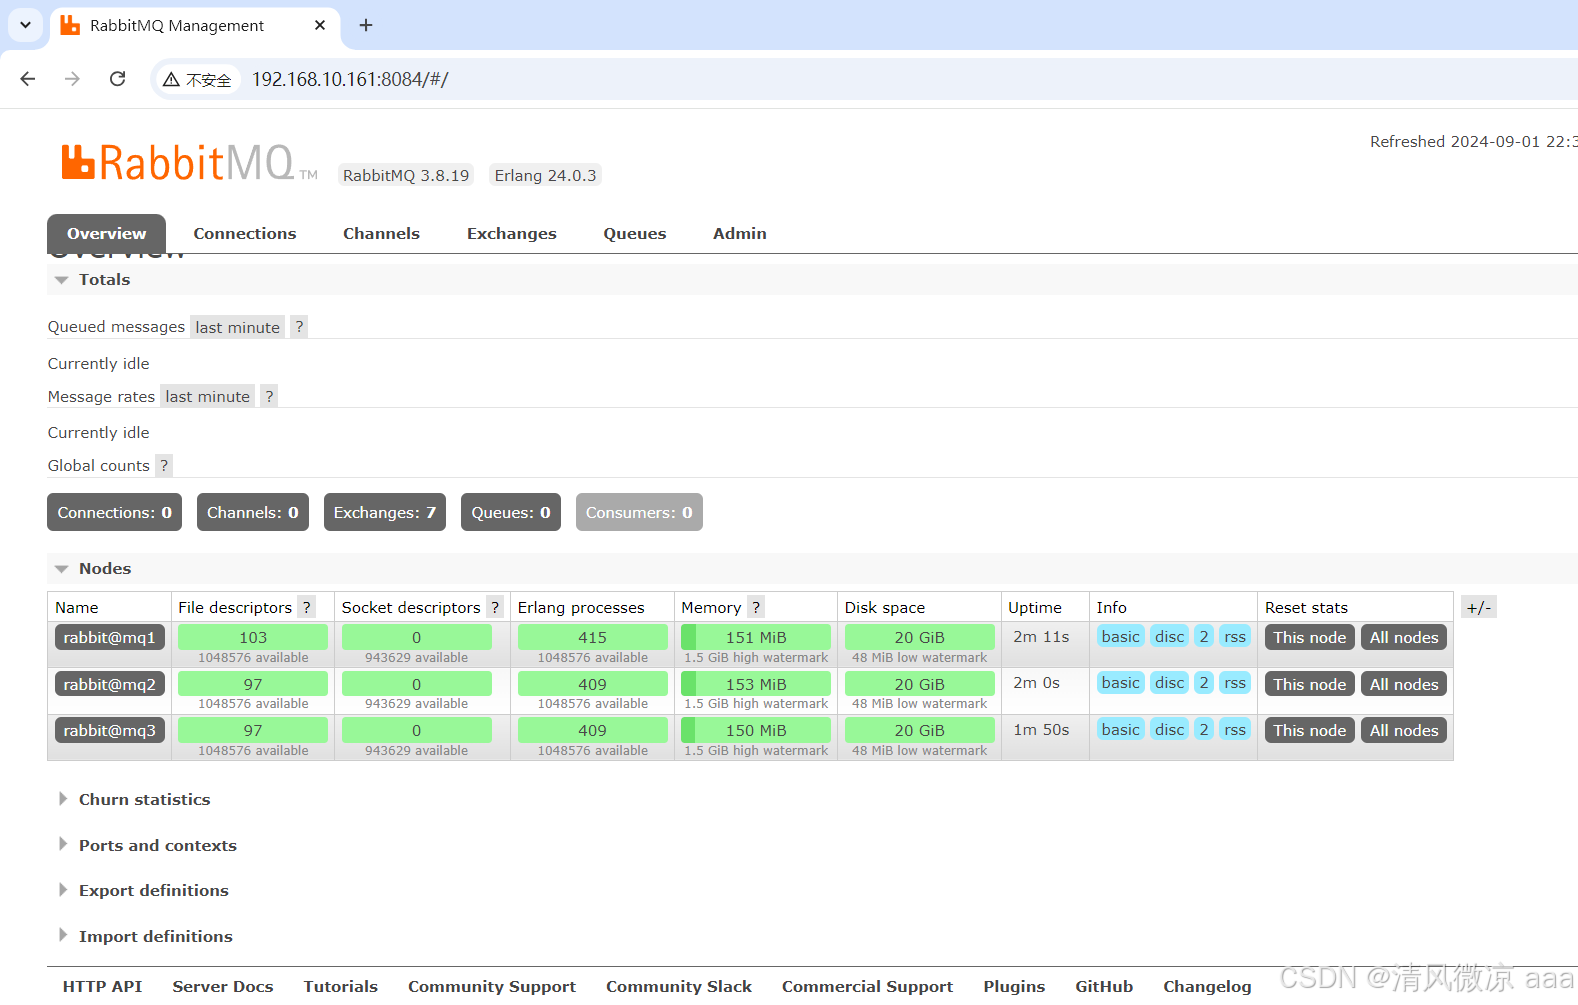Open help for Memory column
Viewport: 1578px width, 1005px height.
pyautogui.click(x=756, y=607)
